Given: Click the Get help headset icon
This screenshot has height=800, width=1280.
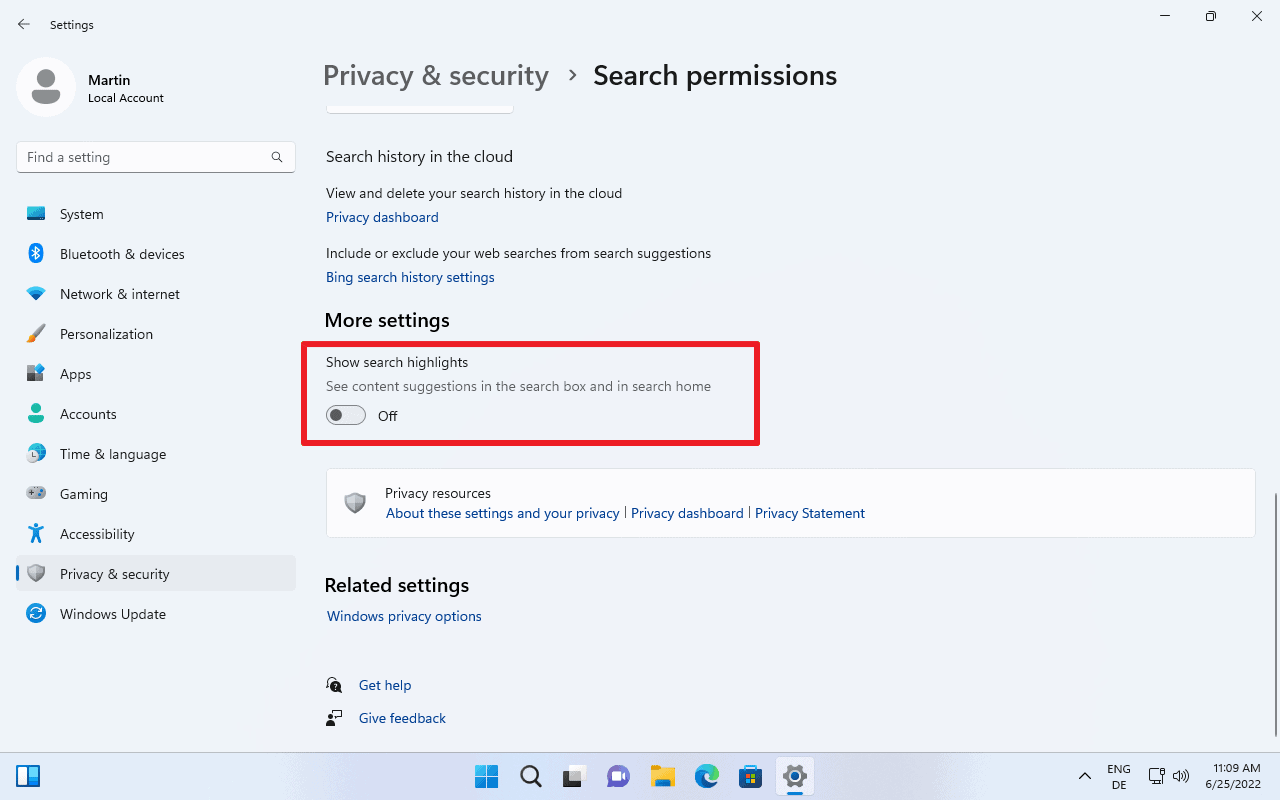Looking at the screenshot, I should click(x=335, y=685).
